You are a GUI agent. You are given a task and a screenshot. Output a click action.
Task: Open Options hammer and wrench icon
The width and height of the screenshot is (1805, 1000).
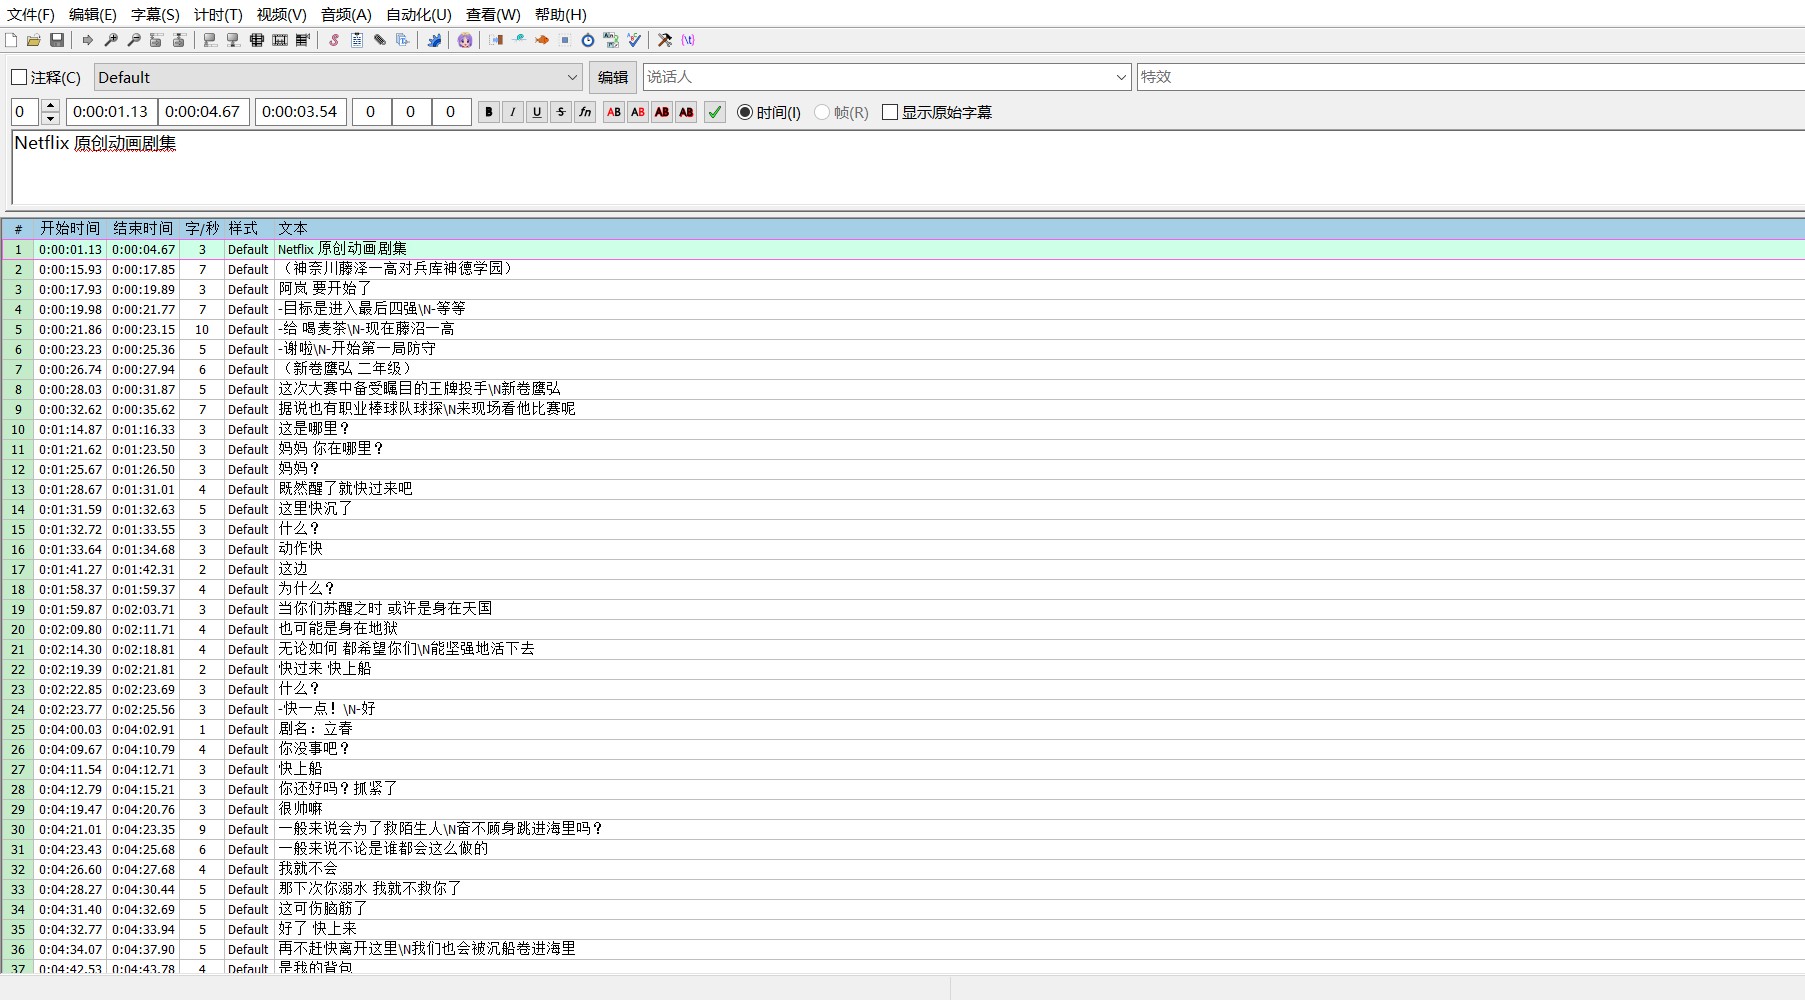(665, 40)
